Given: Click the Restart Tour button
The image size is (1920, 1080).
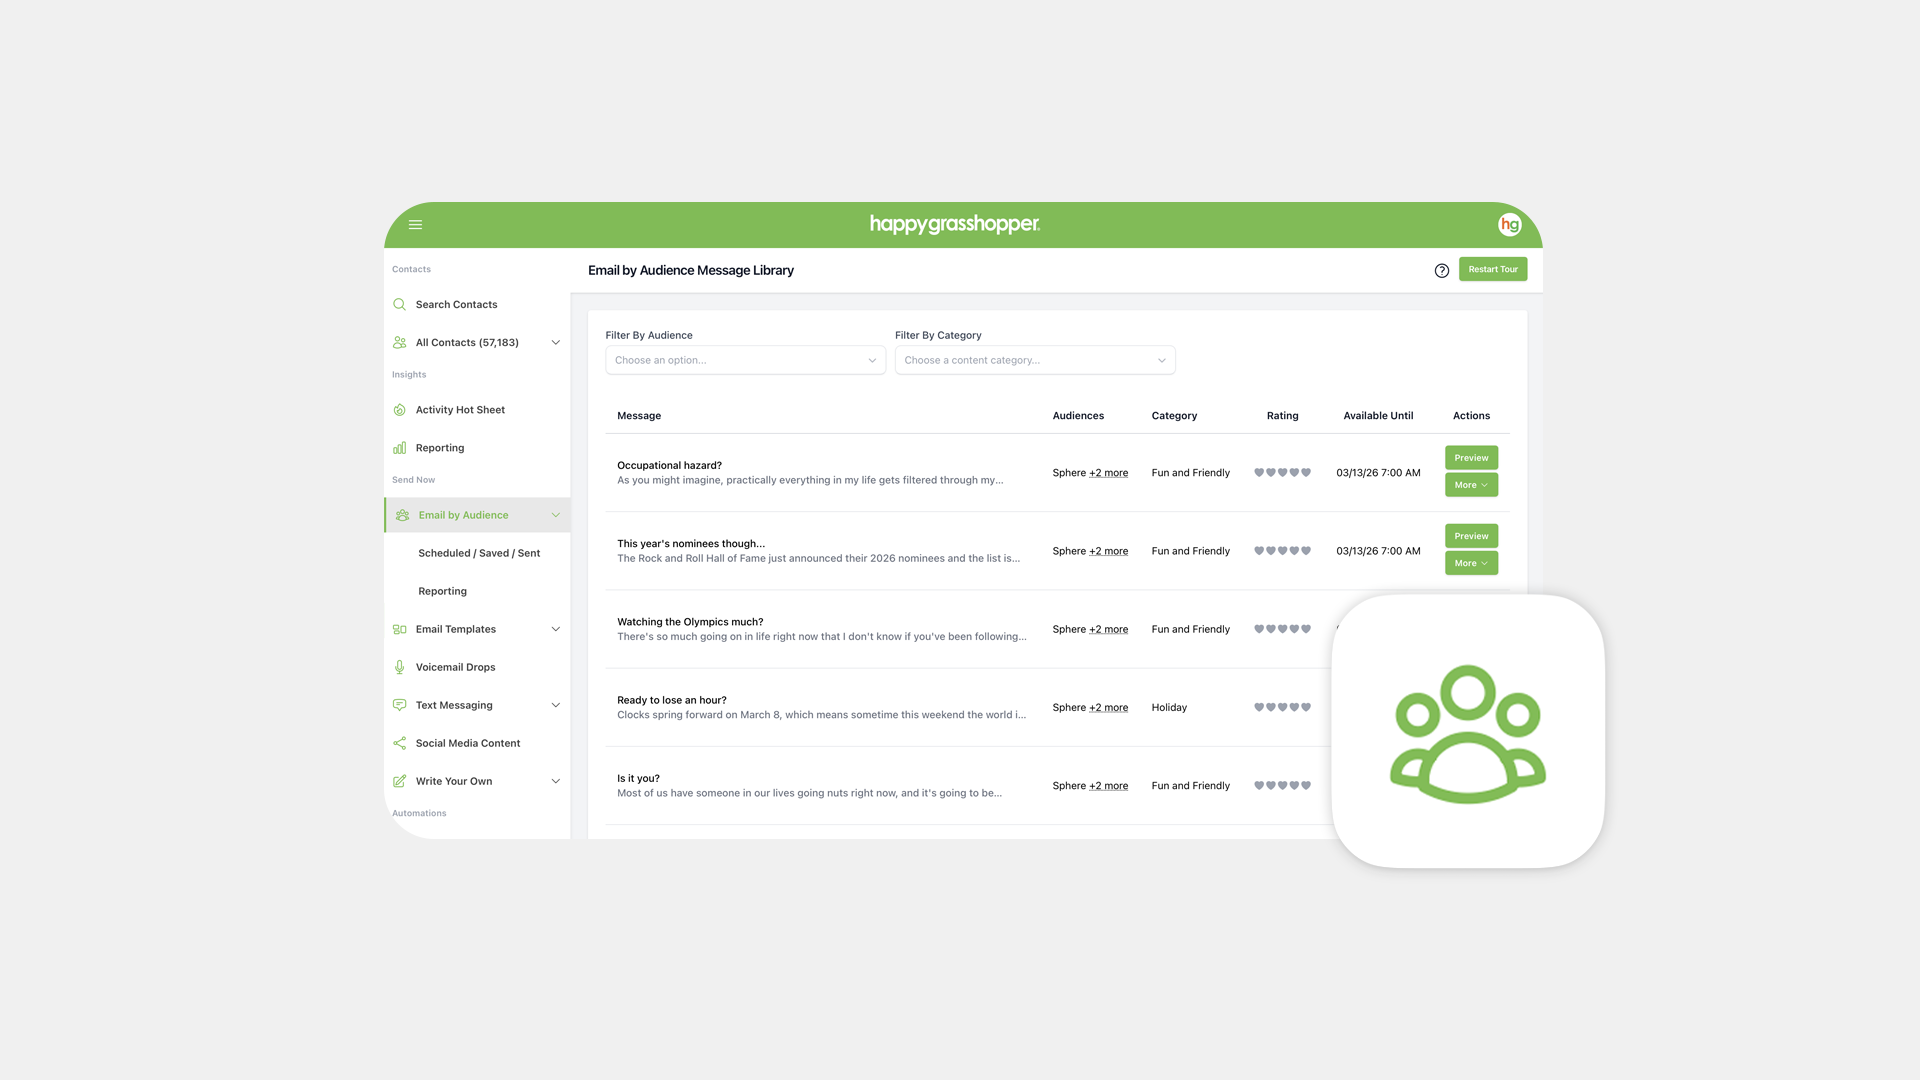Looking at the screenshot, I should (x=1492, y=269).
